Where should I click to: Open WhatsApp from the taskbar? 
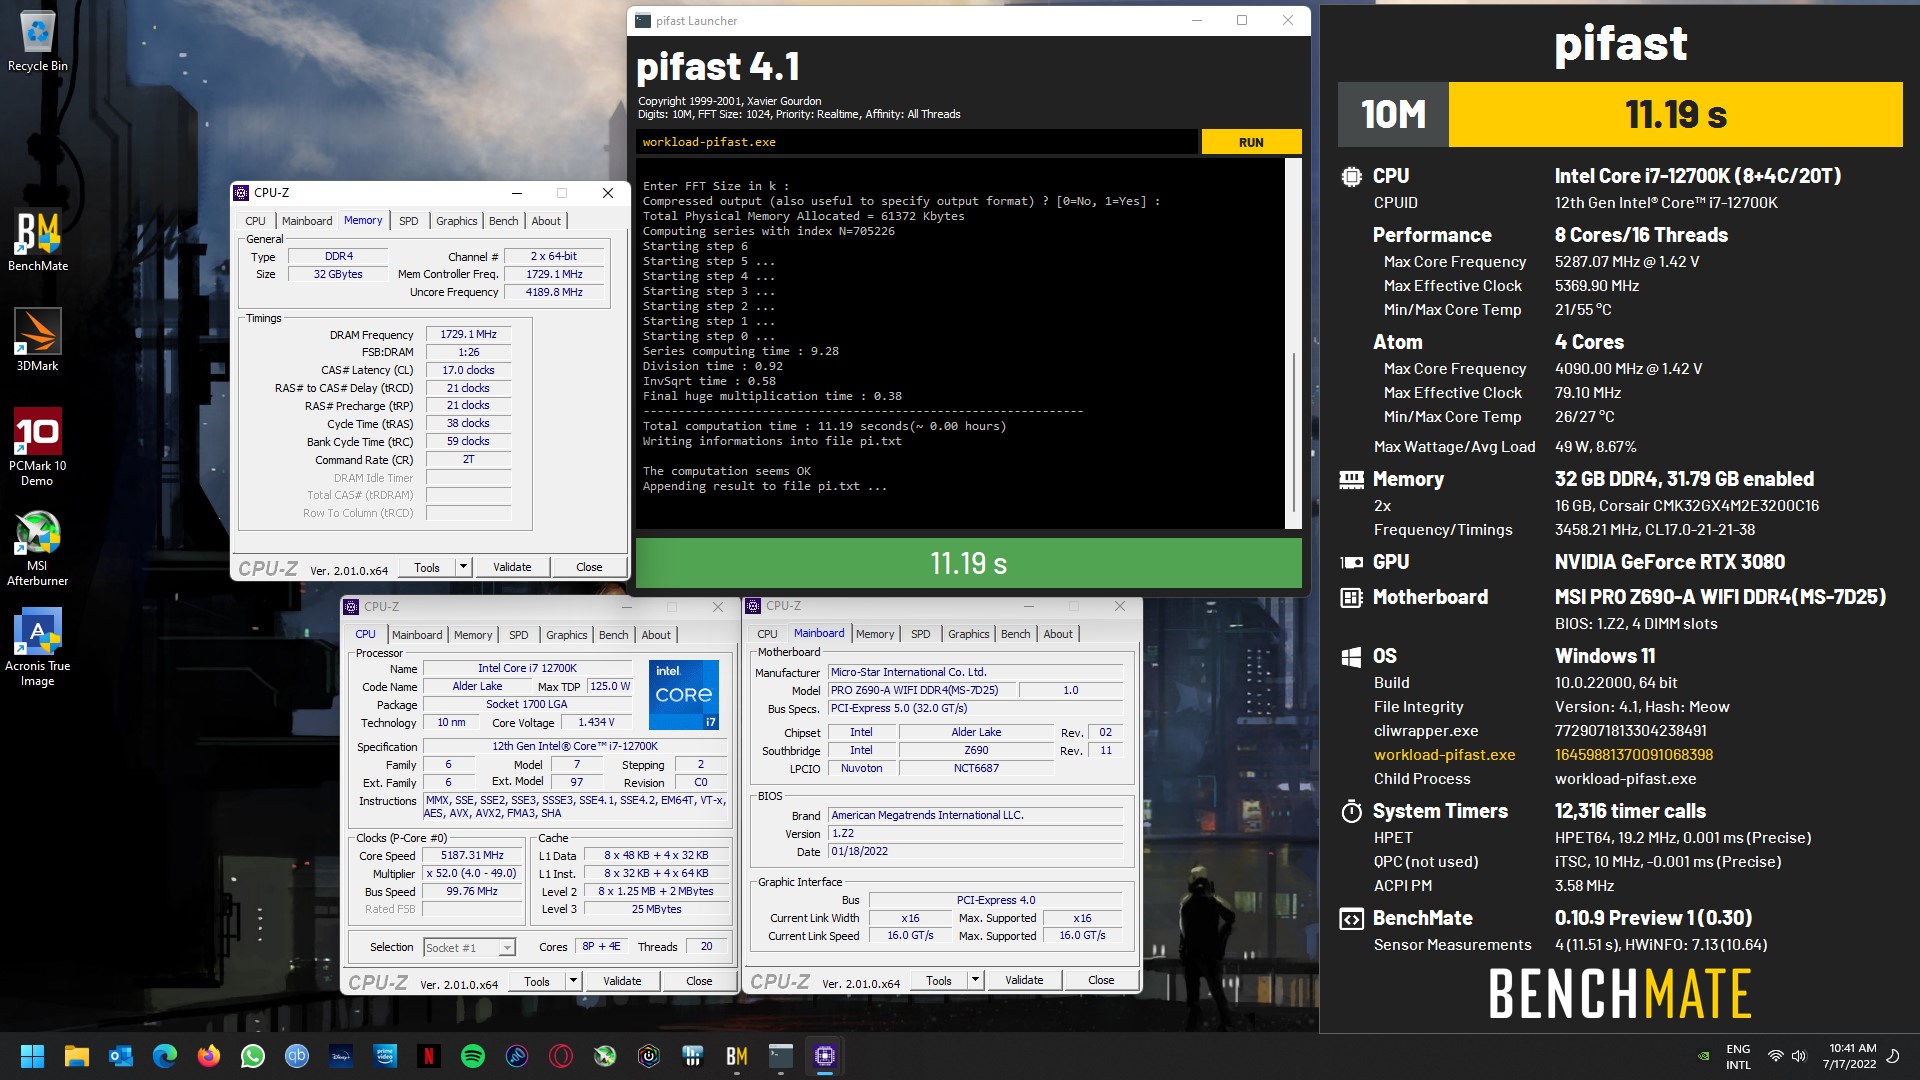(x=253, y=1056)
